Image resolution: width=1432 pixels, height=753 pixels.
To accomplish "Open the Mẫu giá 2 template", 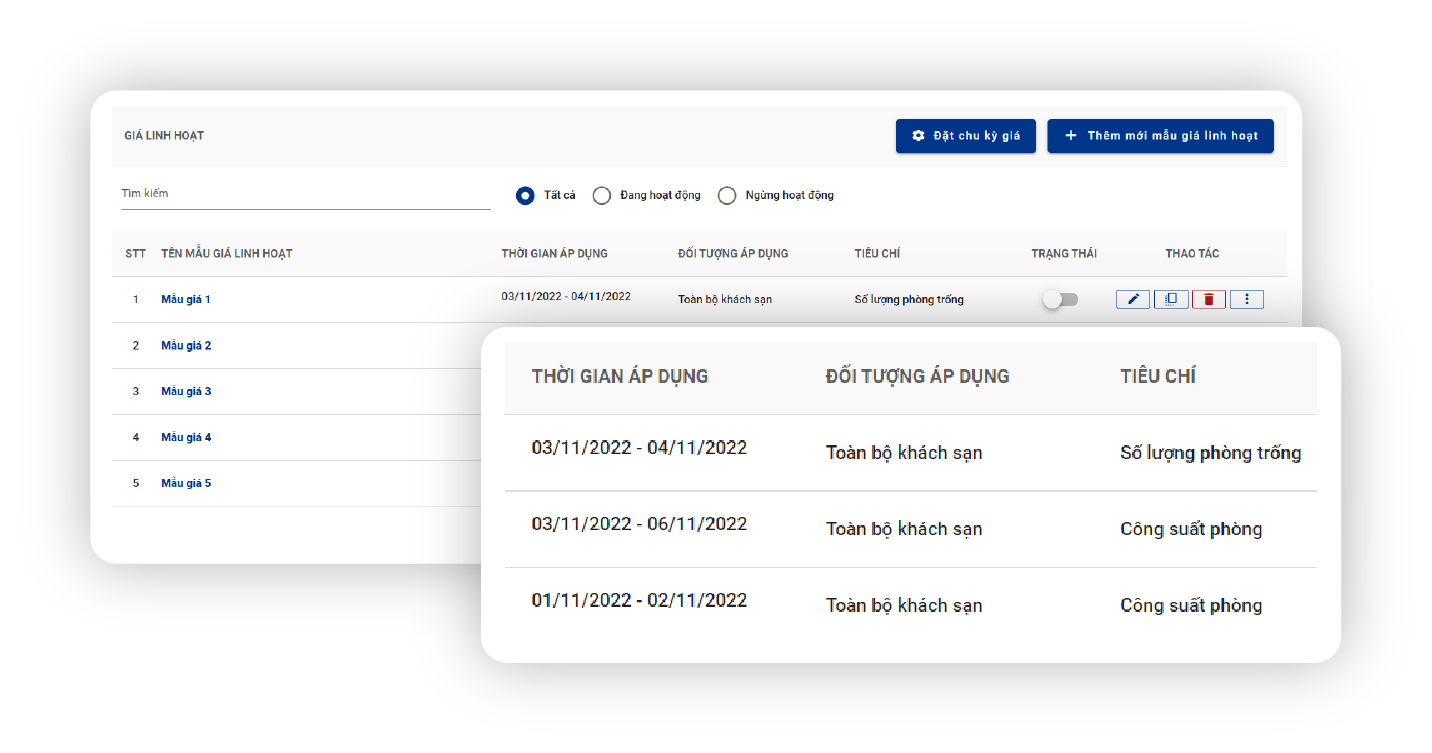I will (186, 345).
